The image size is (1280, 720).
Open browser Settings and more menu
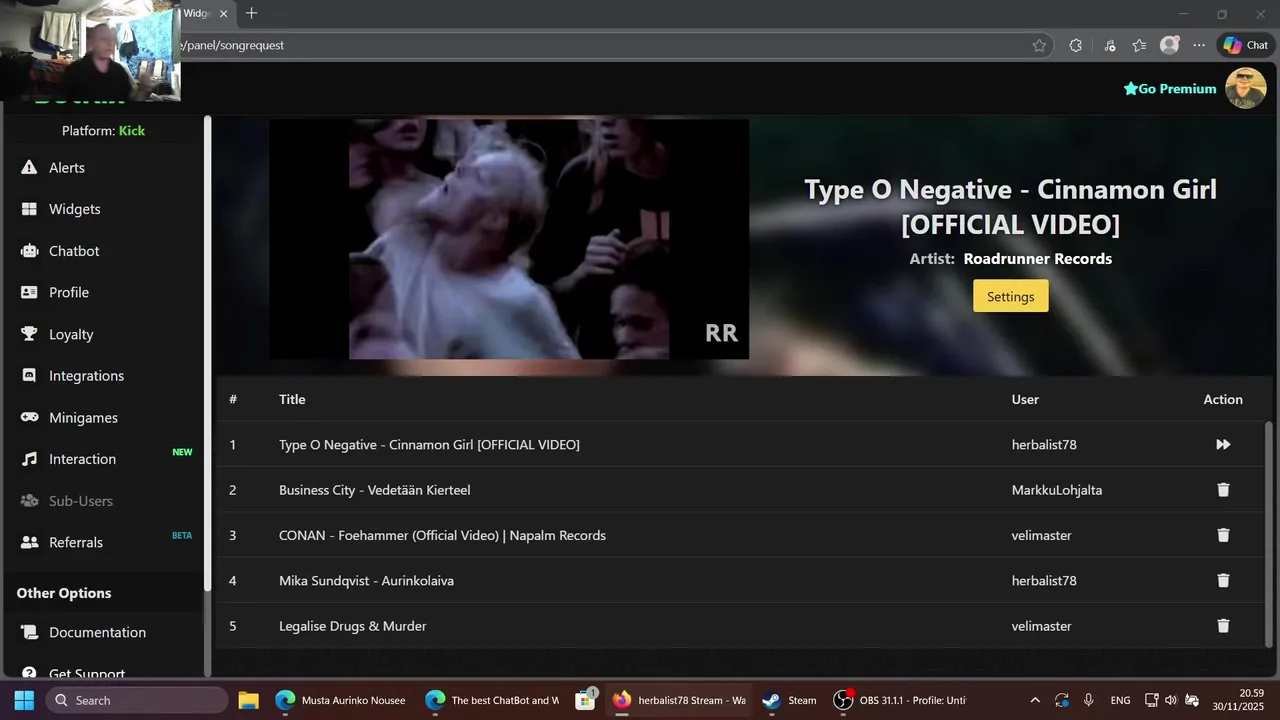[x=1199, y=45]
